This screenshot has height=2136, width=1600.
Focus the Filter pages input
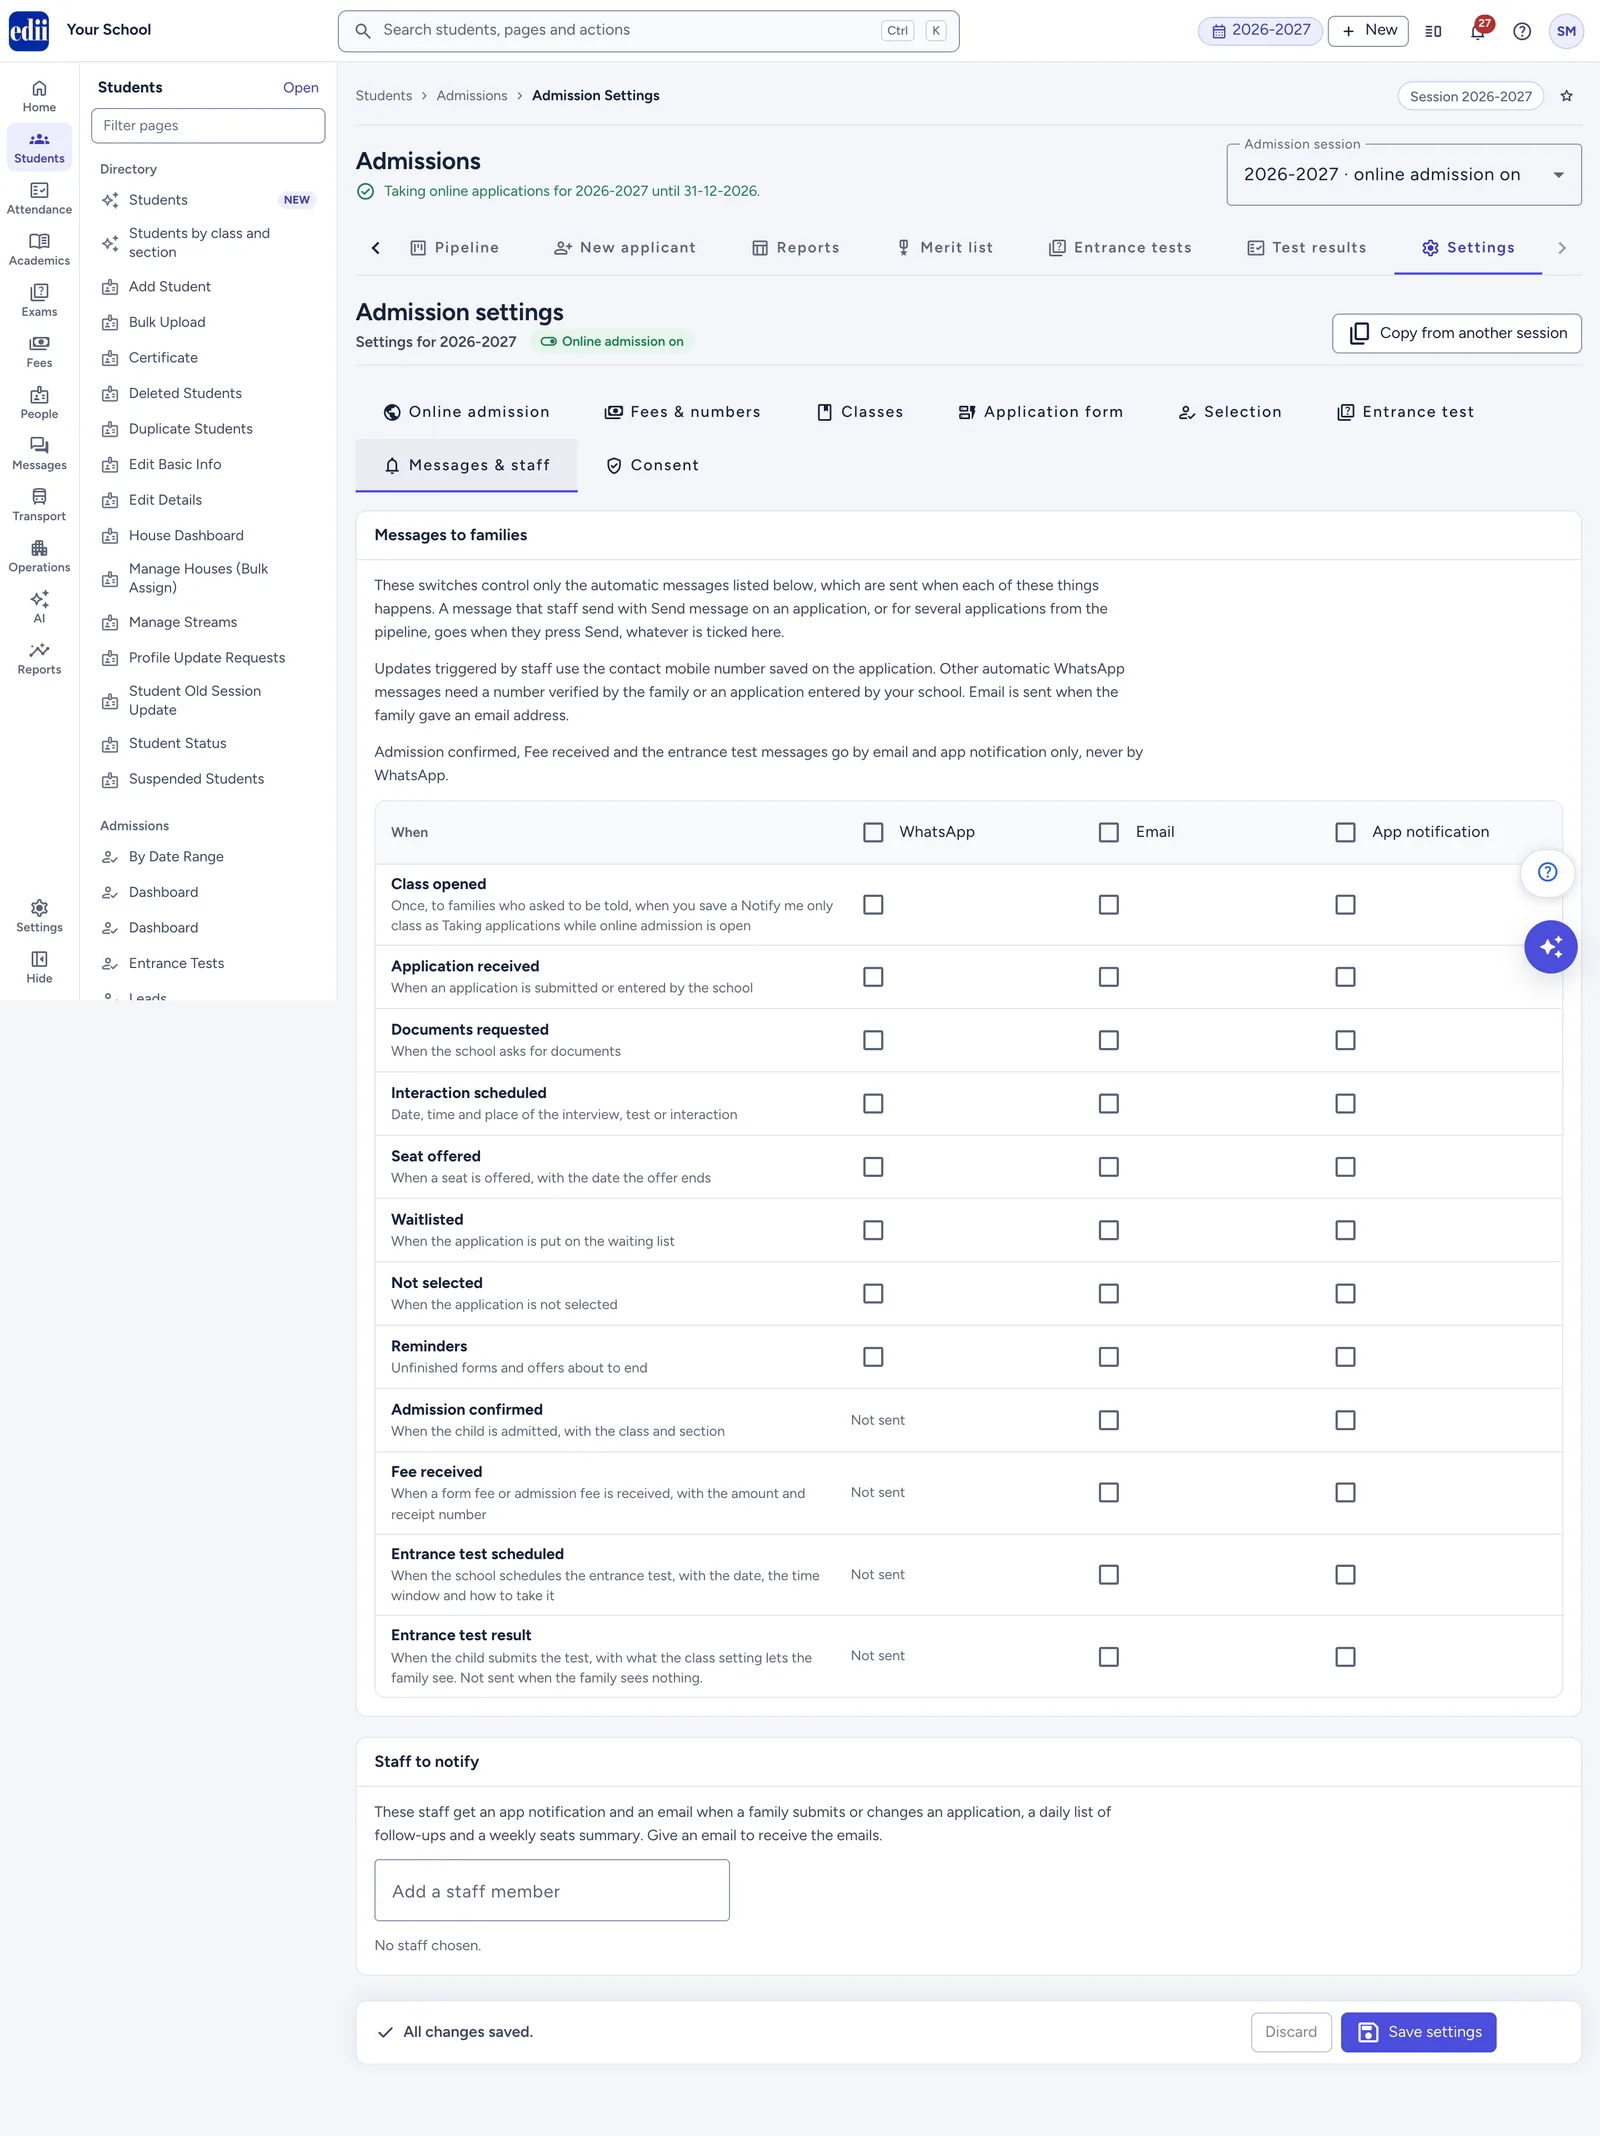[x=208, y=126]
